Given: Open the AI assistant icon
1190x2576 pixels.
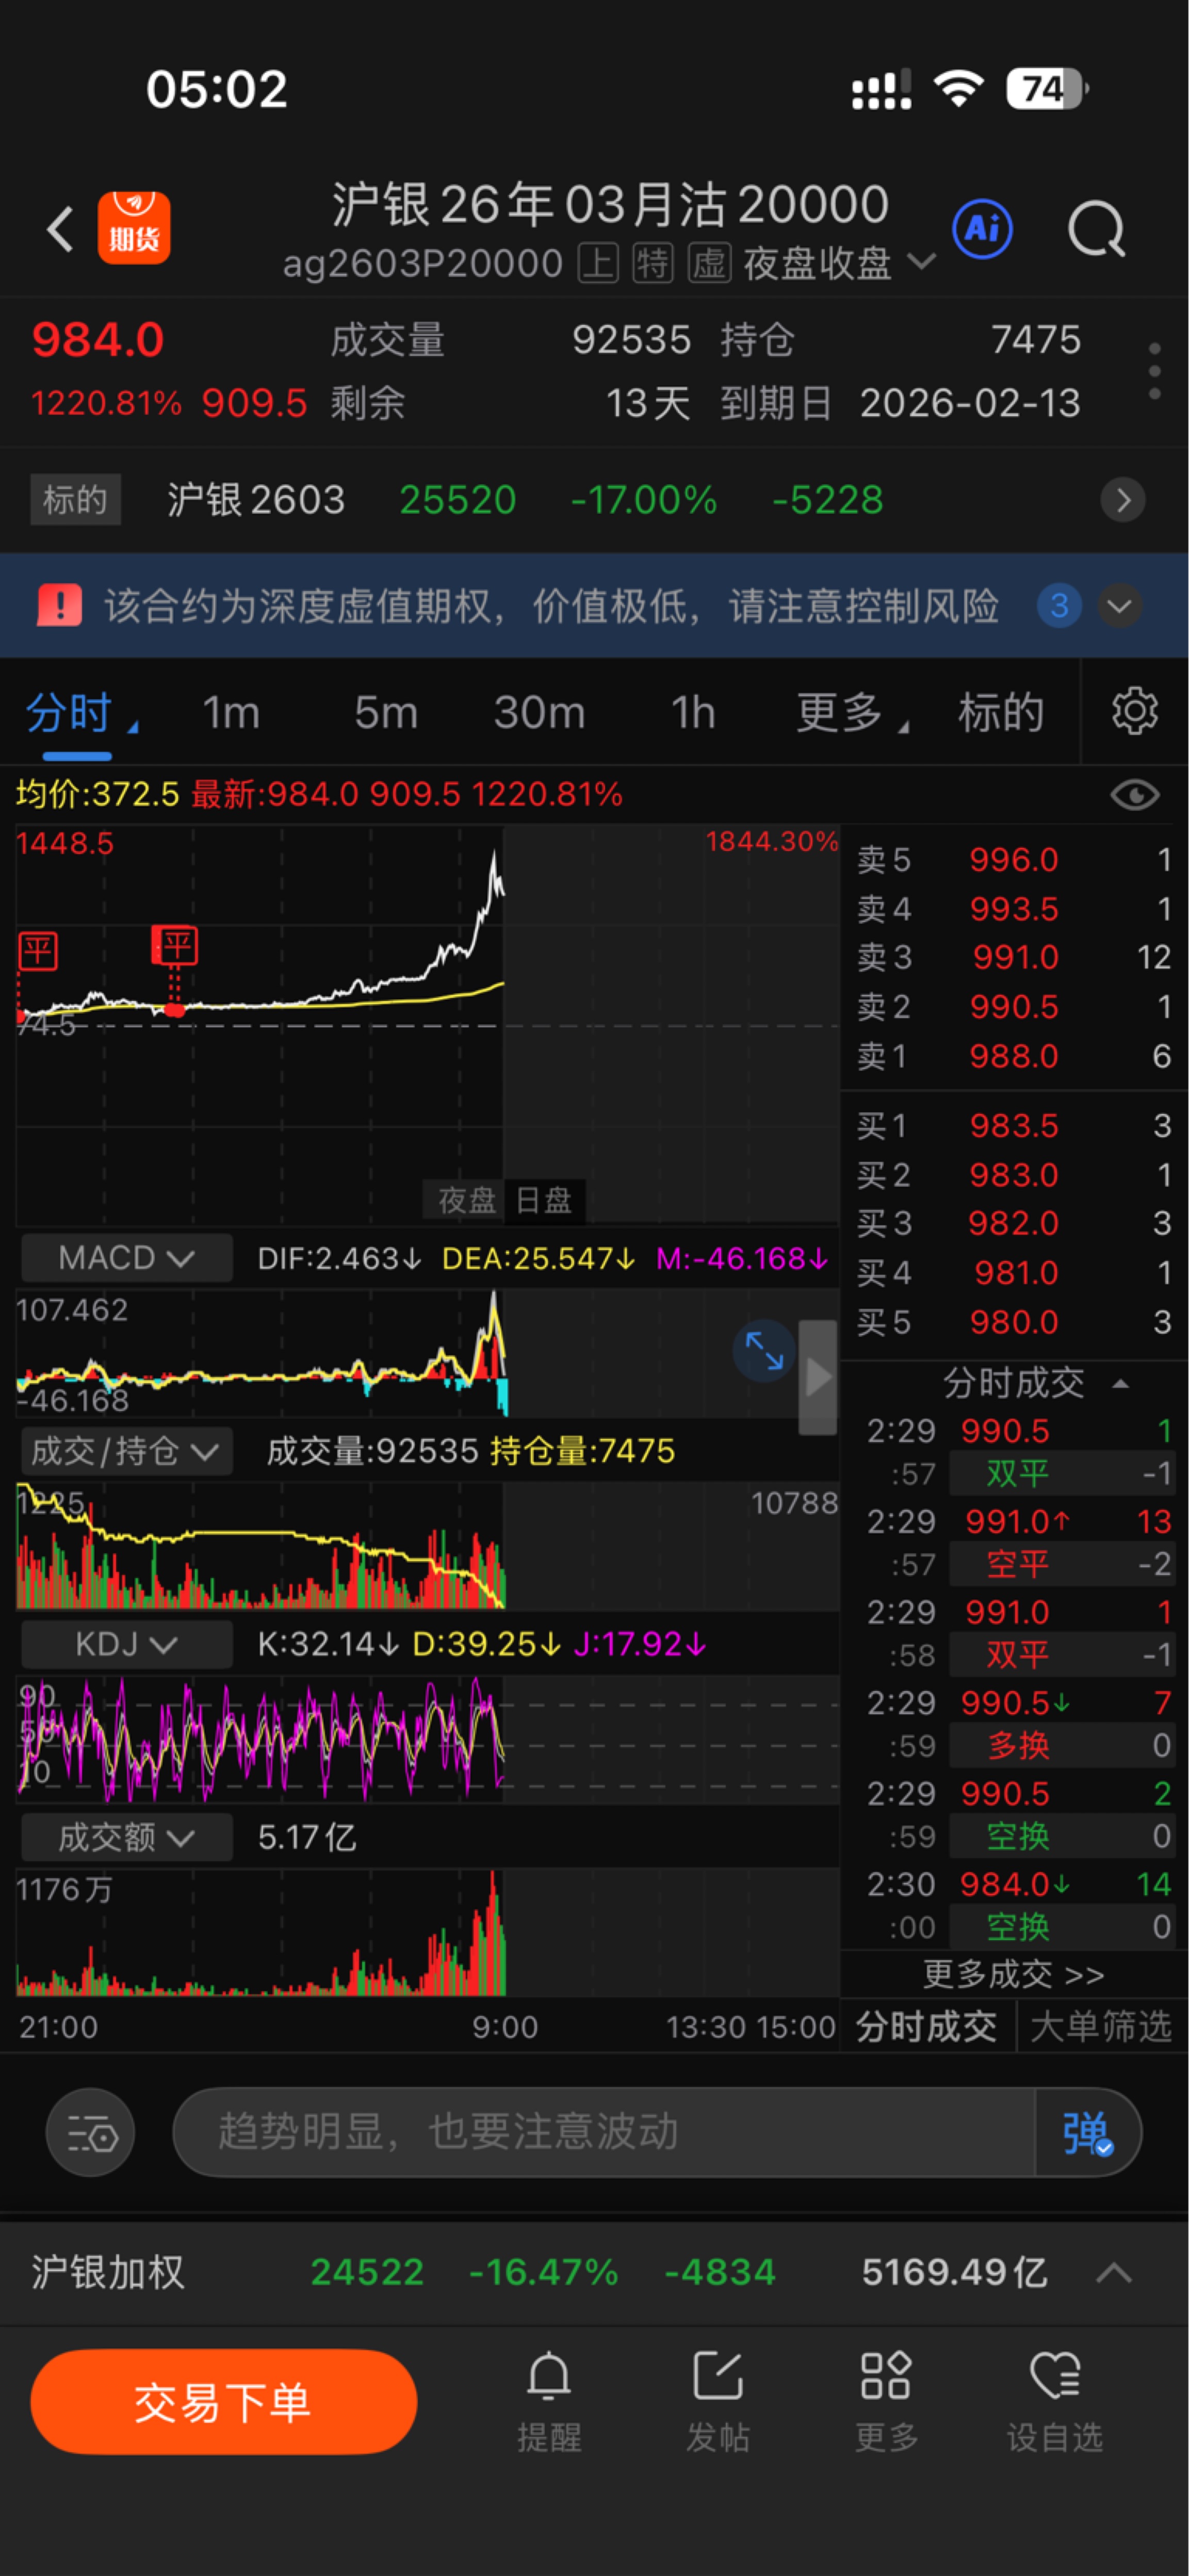Looking at the screenshot, I should coord(982,229).
